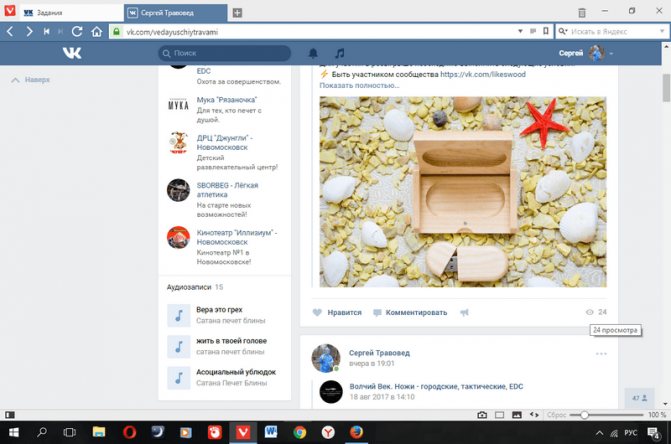The image size is (671, 444).
Task: Open Волчий Век. Ножи community link
Action: 436,386
